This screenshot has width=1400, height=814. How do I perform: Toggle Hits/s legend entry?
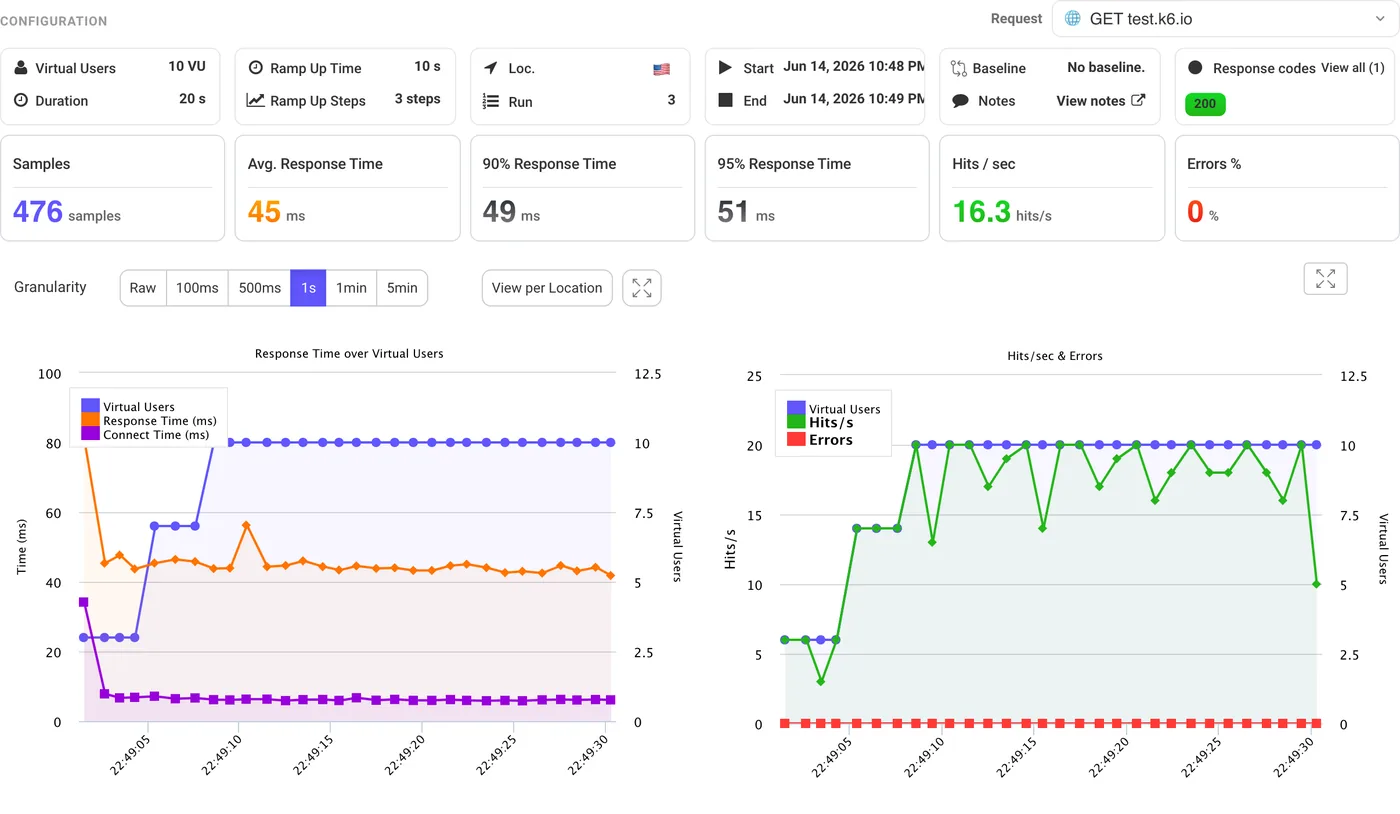click(820, 423)
